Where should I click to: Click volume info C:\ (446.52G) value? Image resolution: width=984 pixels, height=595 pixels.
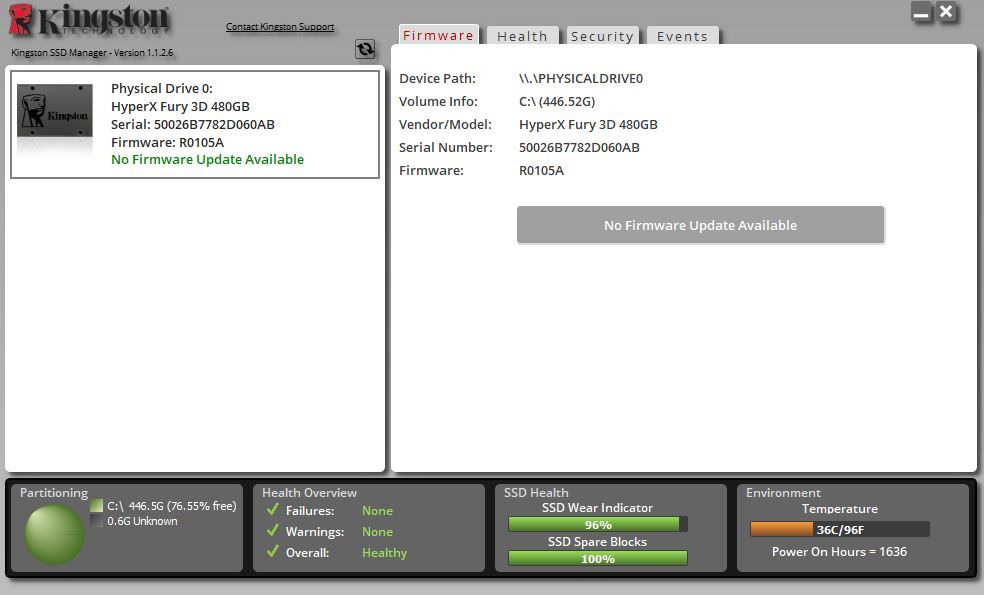pos(557,102)
